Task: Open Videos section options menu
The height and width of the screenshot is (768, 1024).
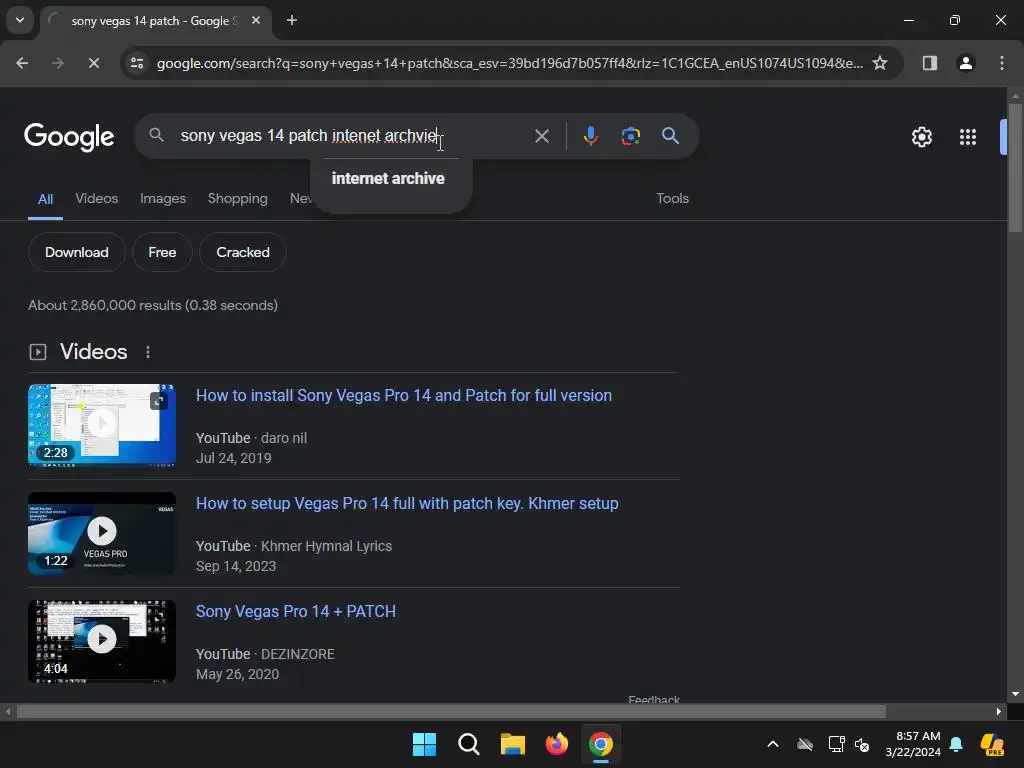Action: tap(148, 352)
